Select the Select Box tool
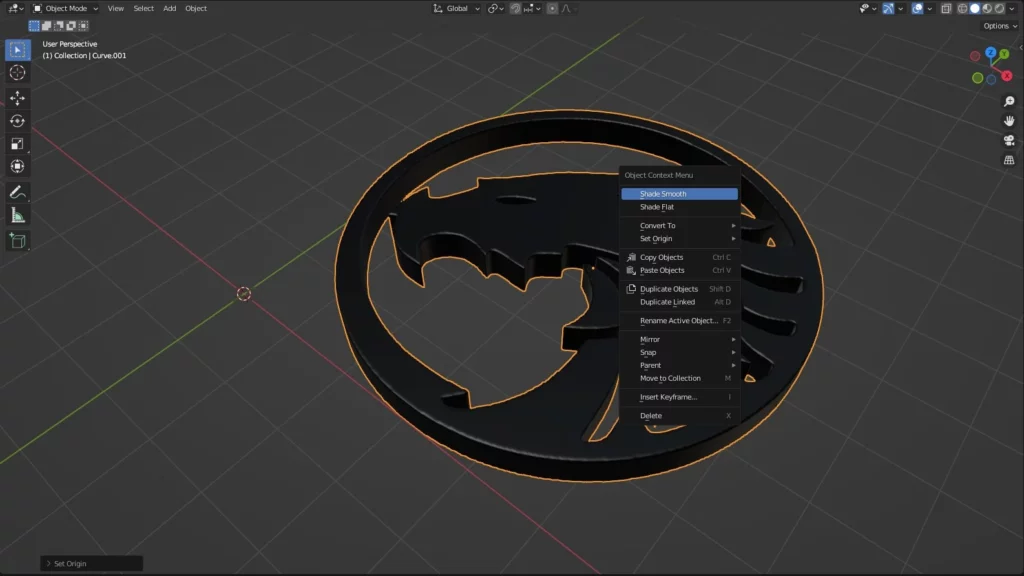Viewport: 1024px width, 576px height. click(18, 50)
